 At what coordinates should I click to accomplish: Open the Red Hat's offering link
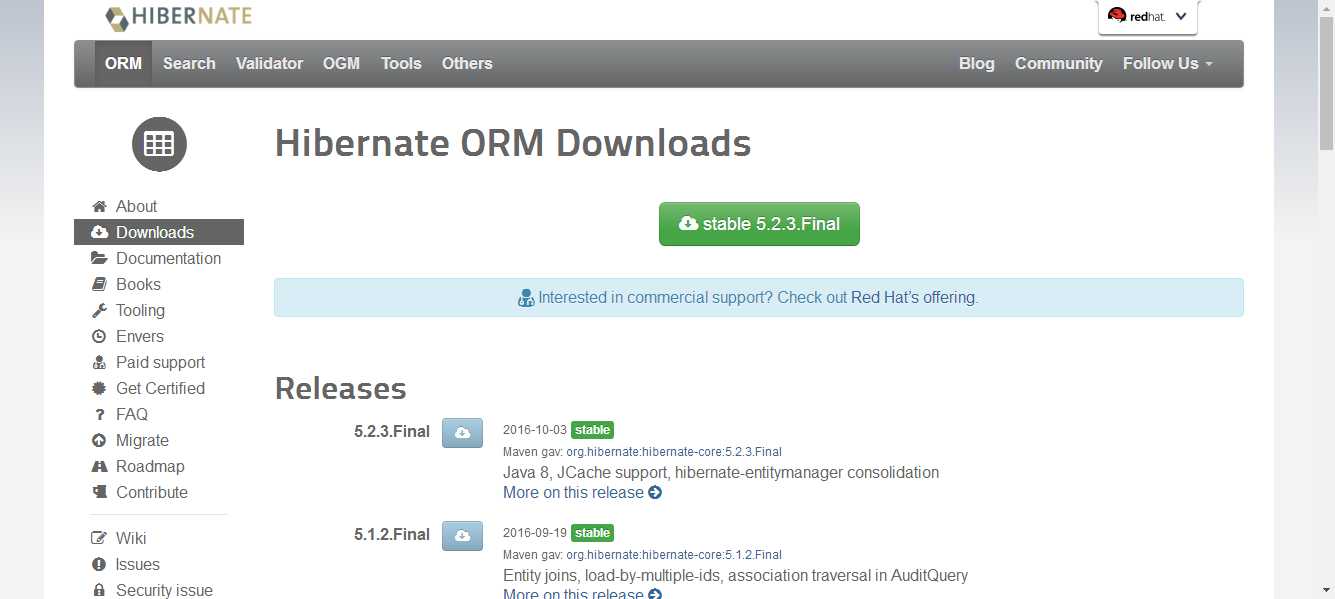(914, 298)
